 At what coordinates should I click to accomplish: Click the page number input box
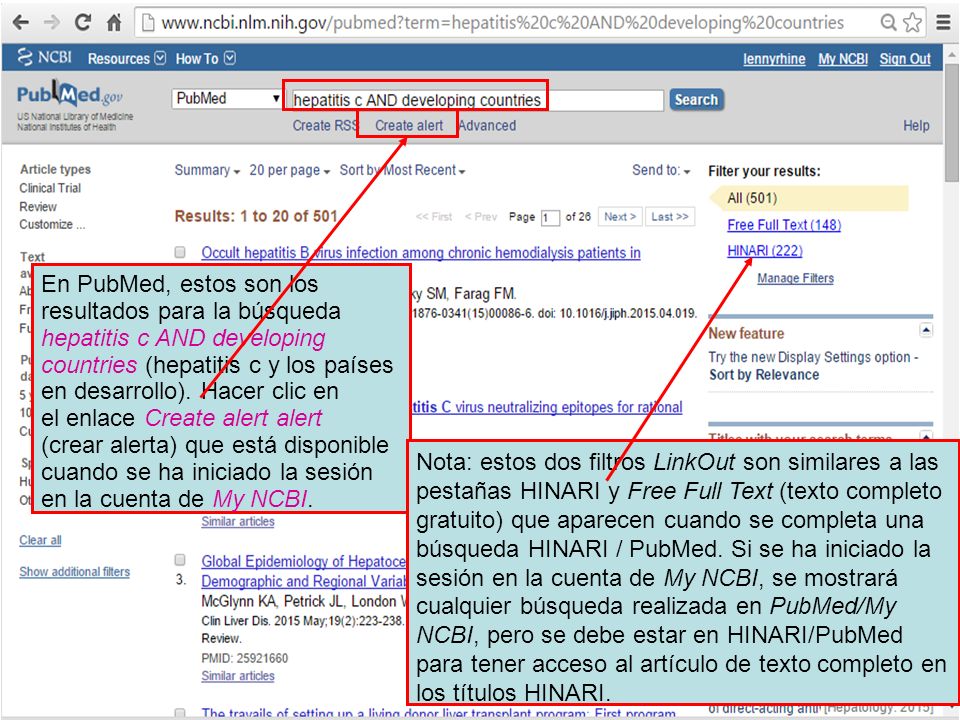pos(550,217)
